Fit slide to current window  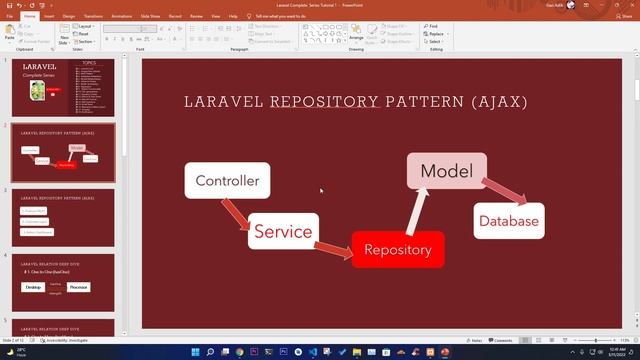[636, 340]
